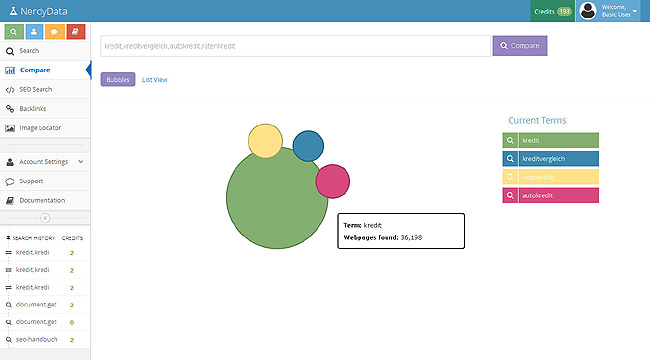The image size is (650, 360).
Task: Click the green search shortcut icon
Action: click(14, 32)
